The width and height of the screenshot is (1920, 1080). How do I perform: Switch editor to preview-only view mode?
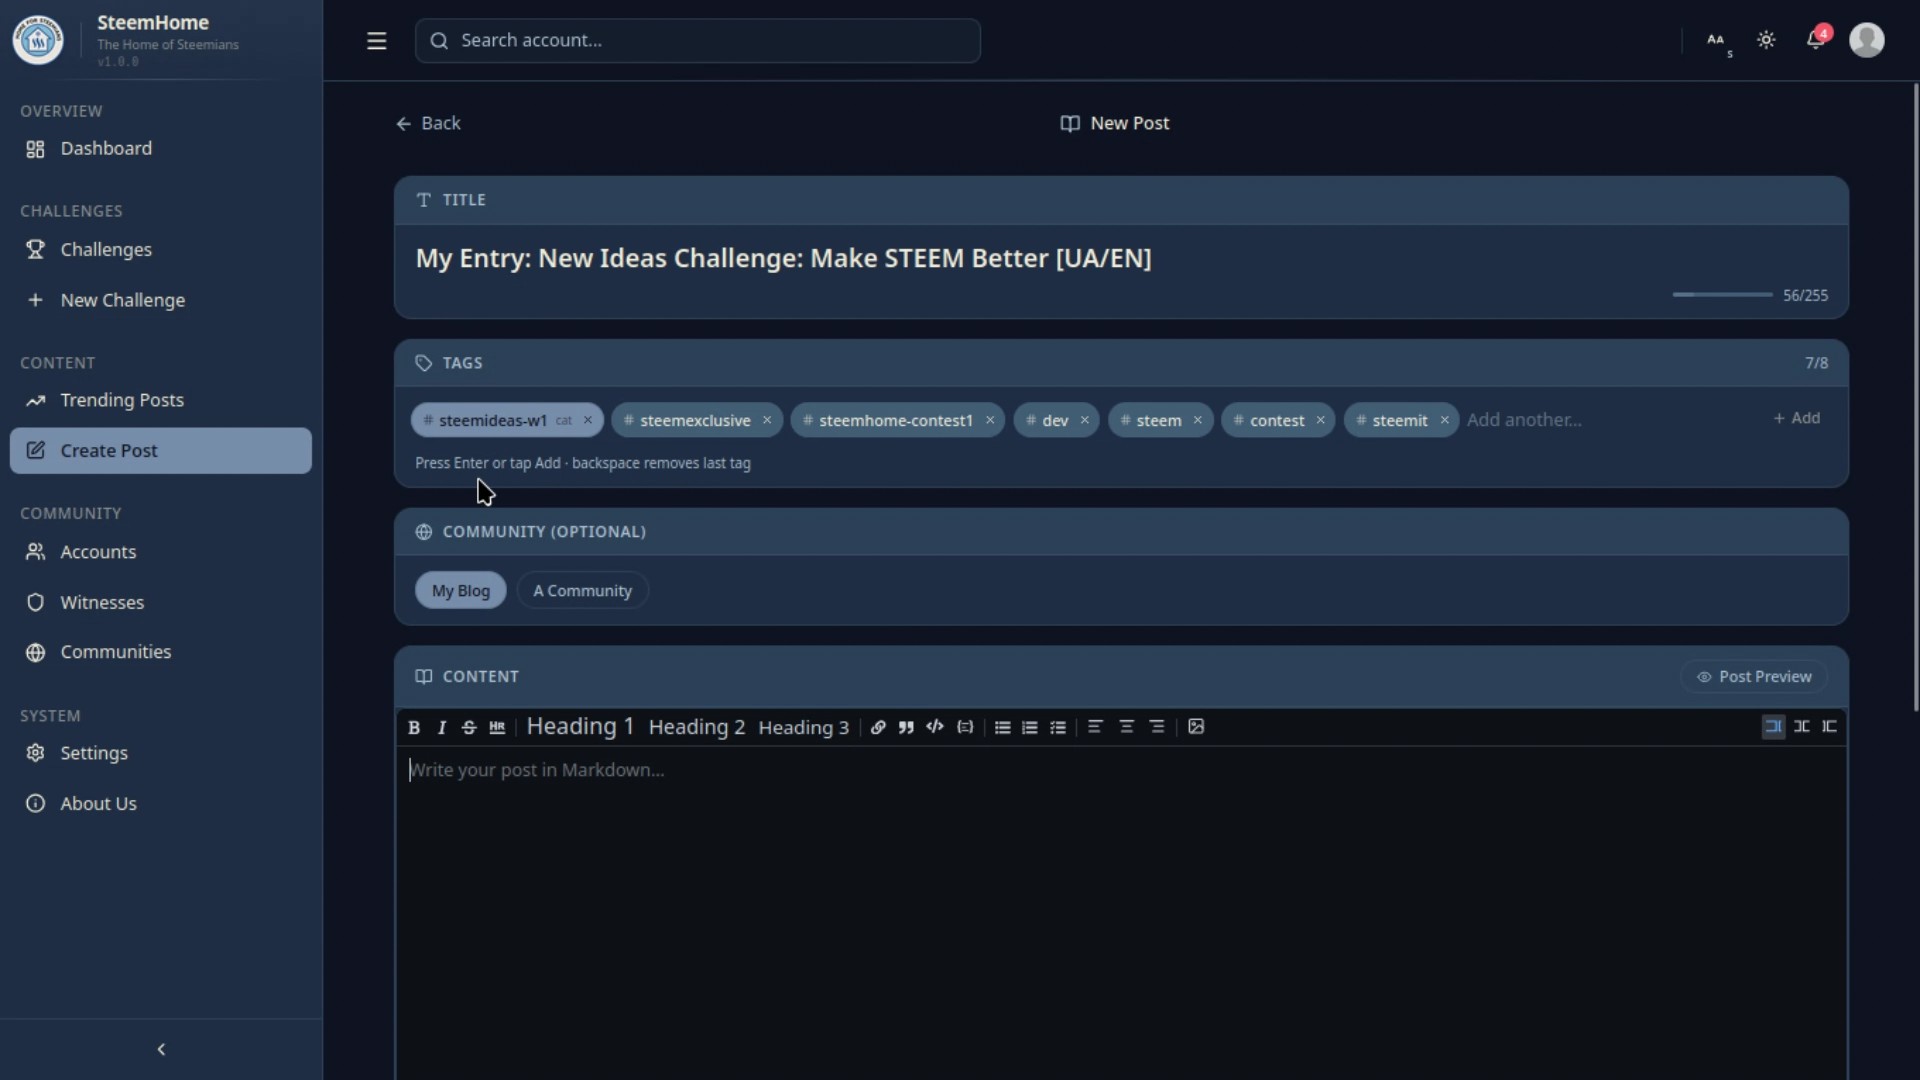1830,727
